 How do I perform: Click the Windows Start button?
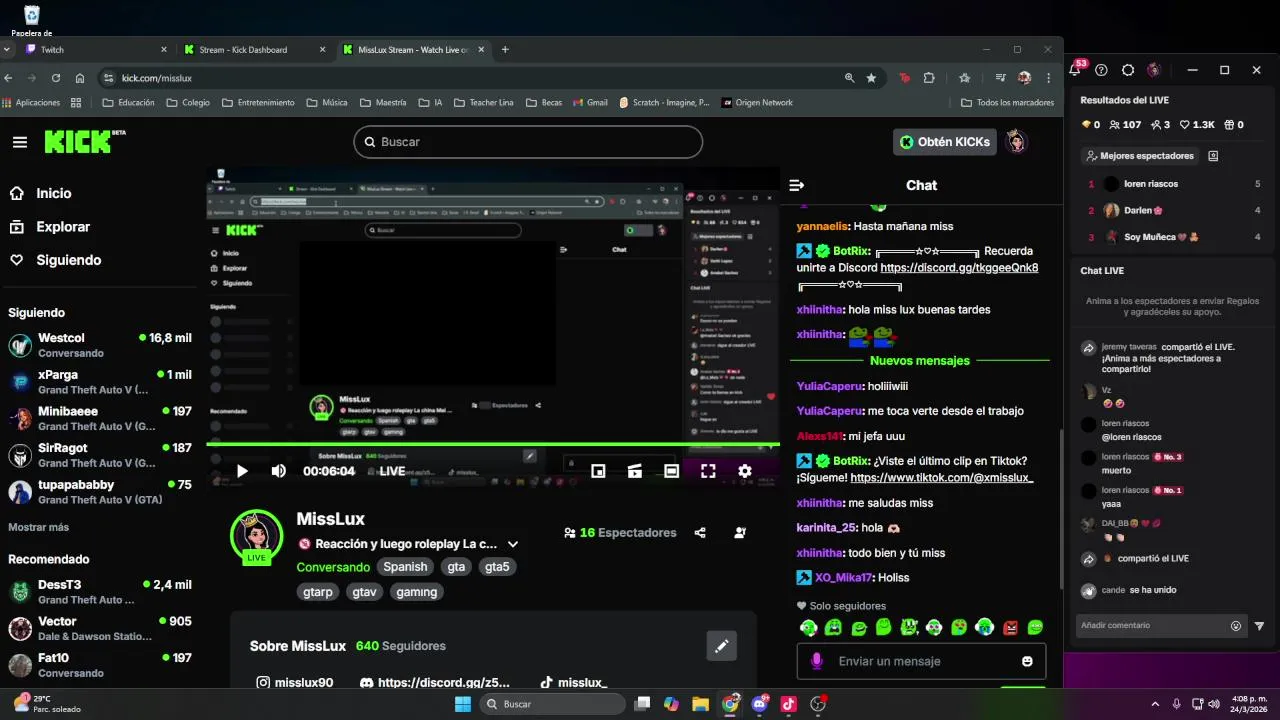pyautogui.click(x=463, y=704)
